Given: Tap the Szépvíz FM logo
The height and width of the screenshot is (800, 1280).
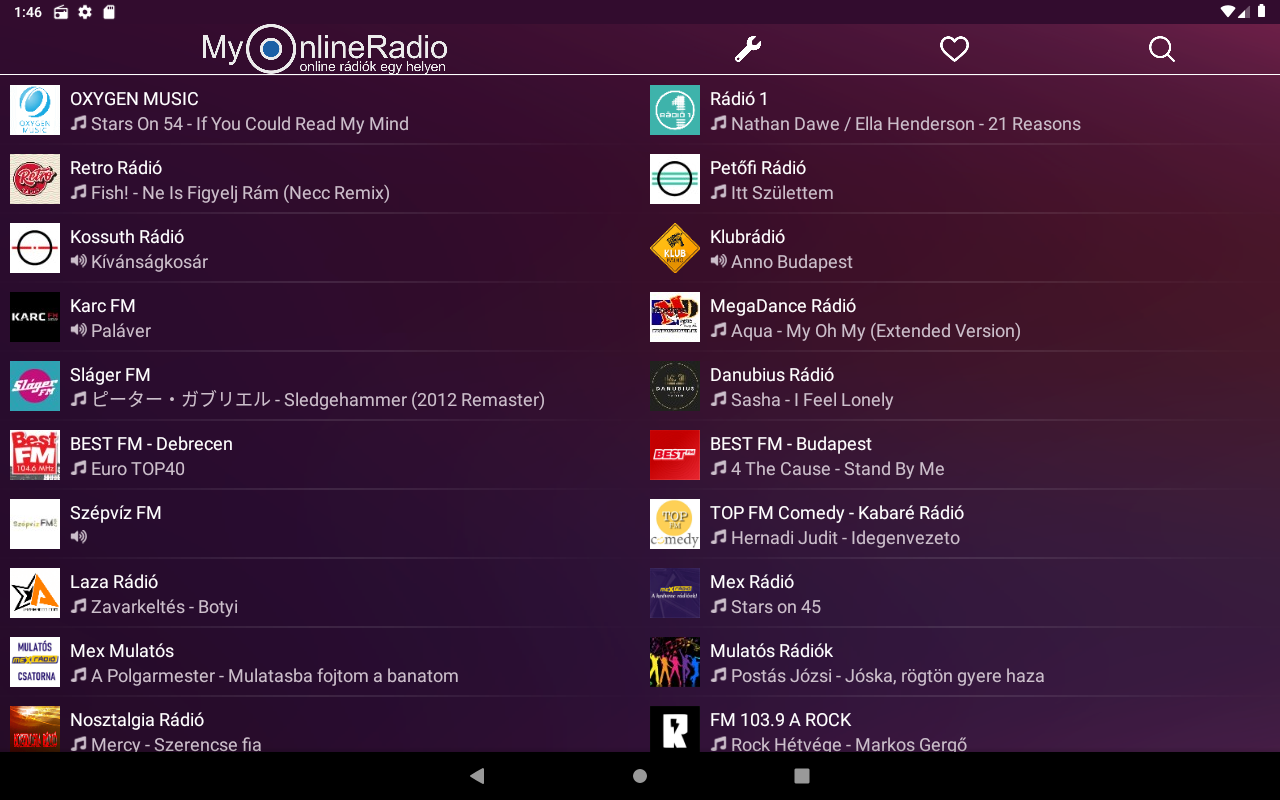Looking at the screenshot, I should click(x=35, y=524).
